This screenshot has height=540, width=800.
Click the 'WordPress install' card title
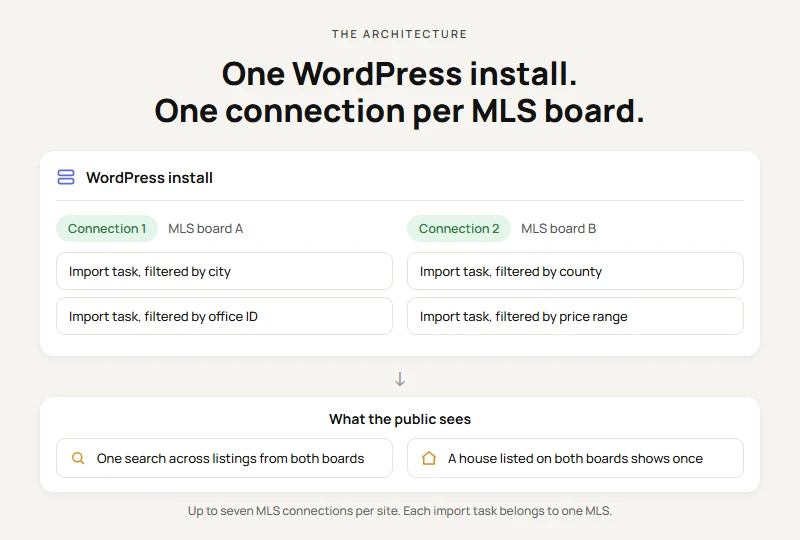pos(149,178)
